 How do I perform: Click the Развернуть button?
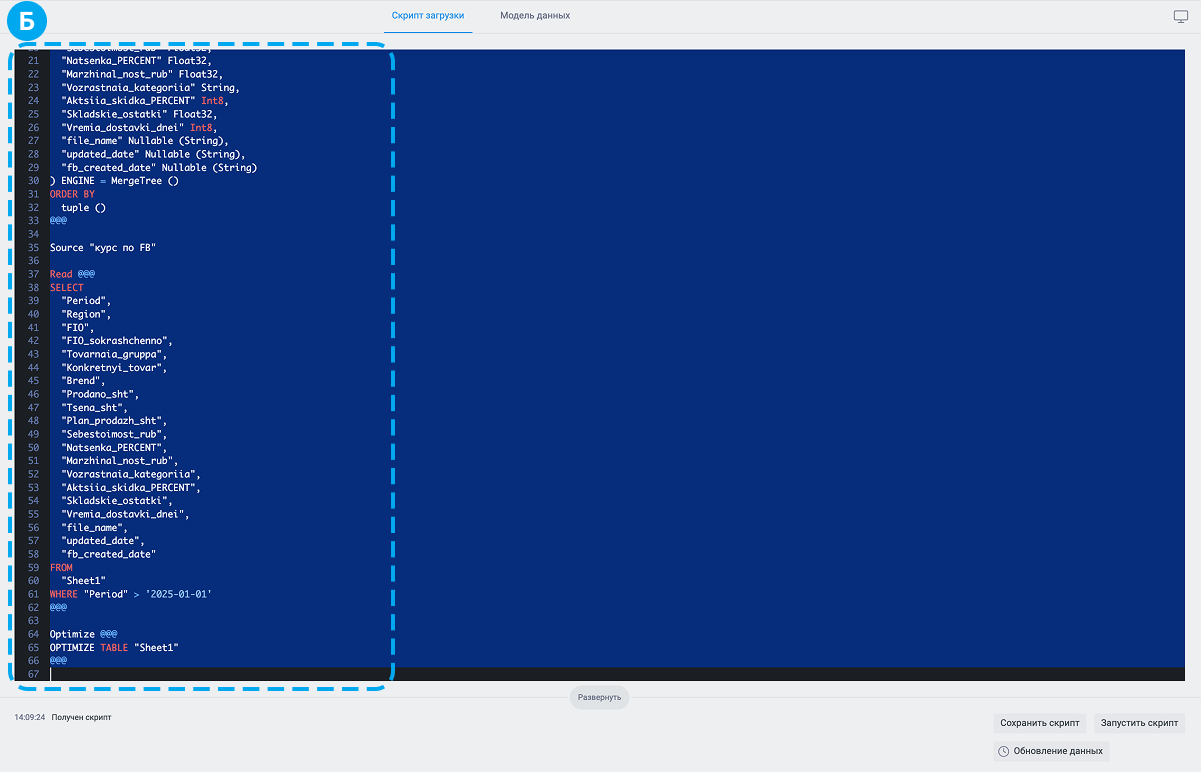click(x=599, y=697)
